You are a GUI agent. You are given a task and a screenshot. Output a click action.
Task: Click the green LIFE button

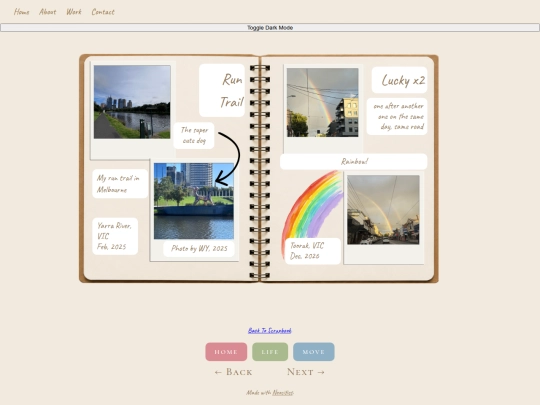click(x=270, y=352)
